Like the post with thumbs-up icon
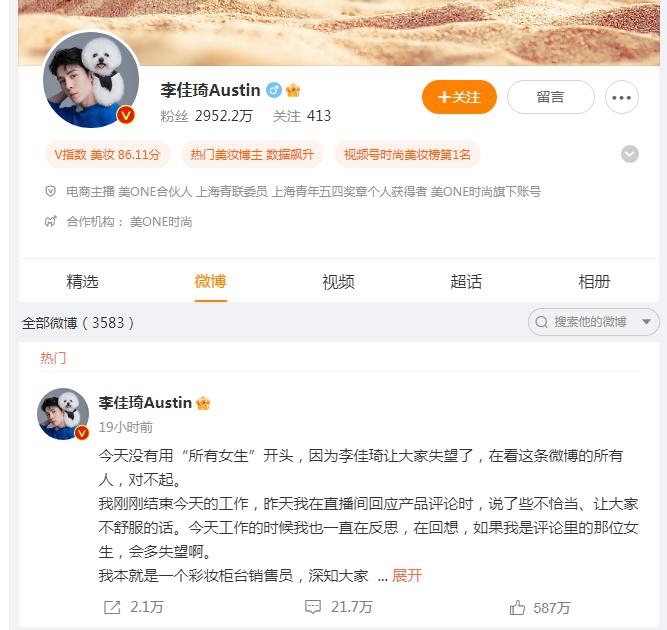The width and height of the screenshot is (667, 630). click(517, 607)
